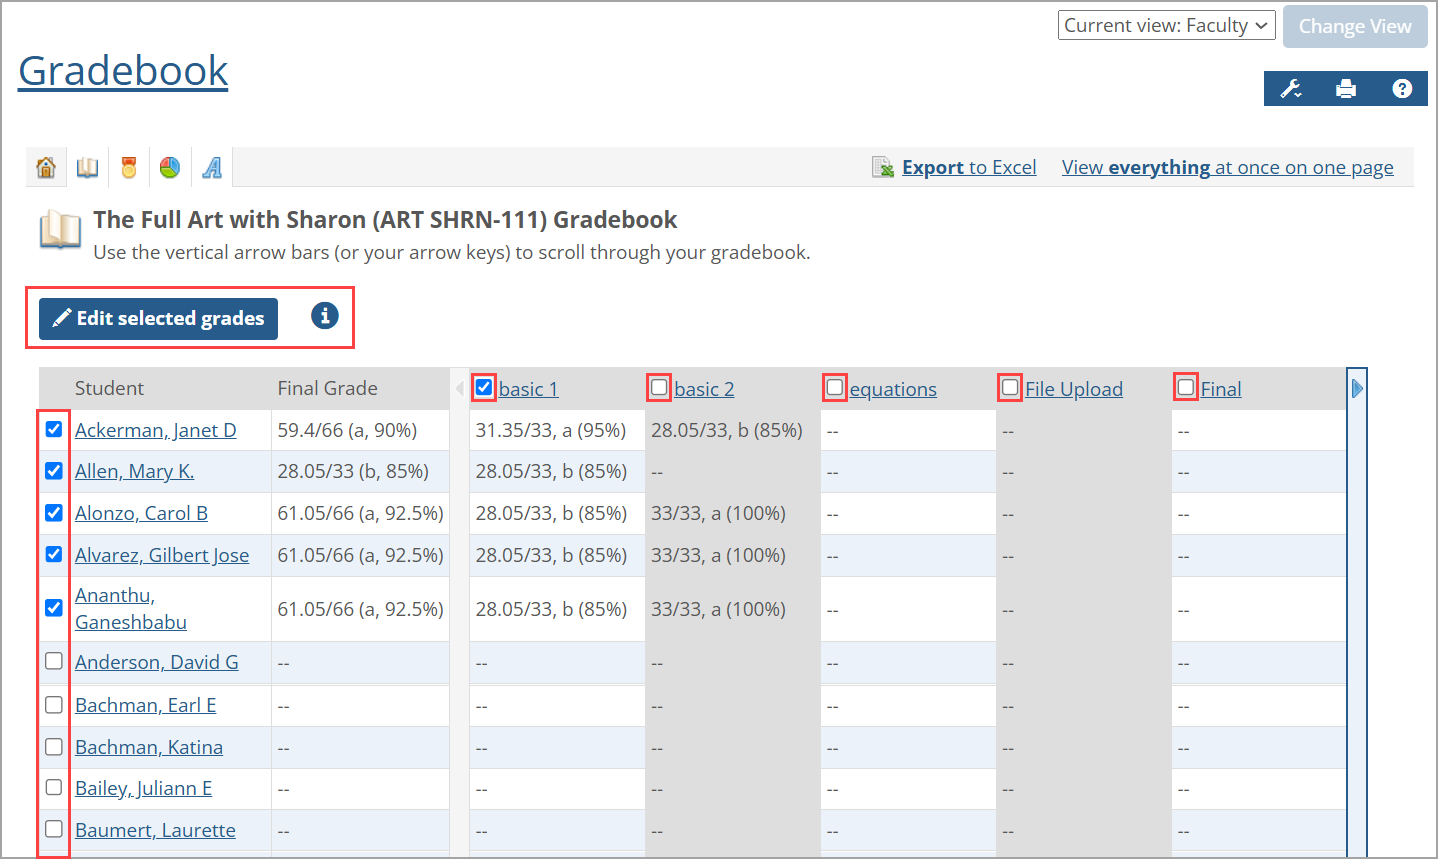The width and height of the screenshot is (1438, 859).
Task: Go to the home view via house icon
Action: coord(46,166)
